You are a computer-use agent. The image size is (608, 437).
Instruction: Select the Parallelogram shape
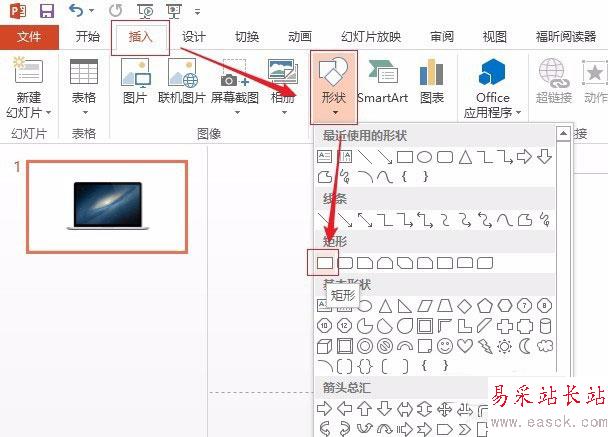point(425,306)
